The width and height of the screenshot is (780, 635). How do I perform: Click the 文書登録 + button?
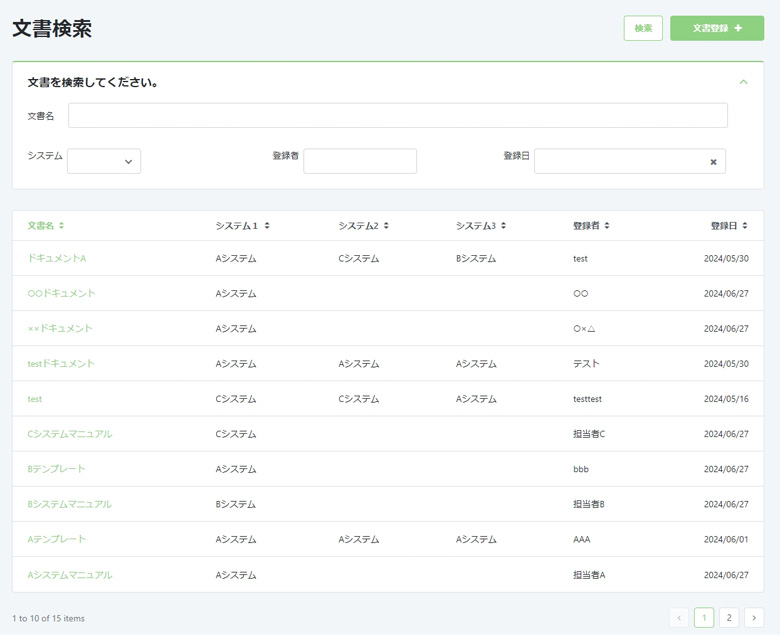pyautogui.click(x=717, y=28)
